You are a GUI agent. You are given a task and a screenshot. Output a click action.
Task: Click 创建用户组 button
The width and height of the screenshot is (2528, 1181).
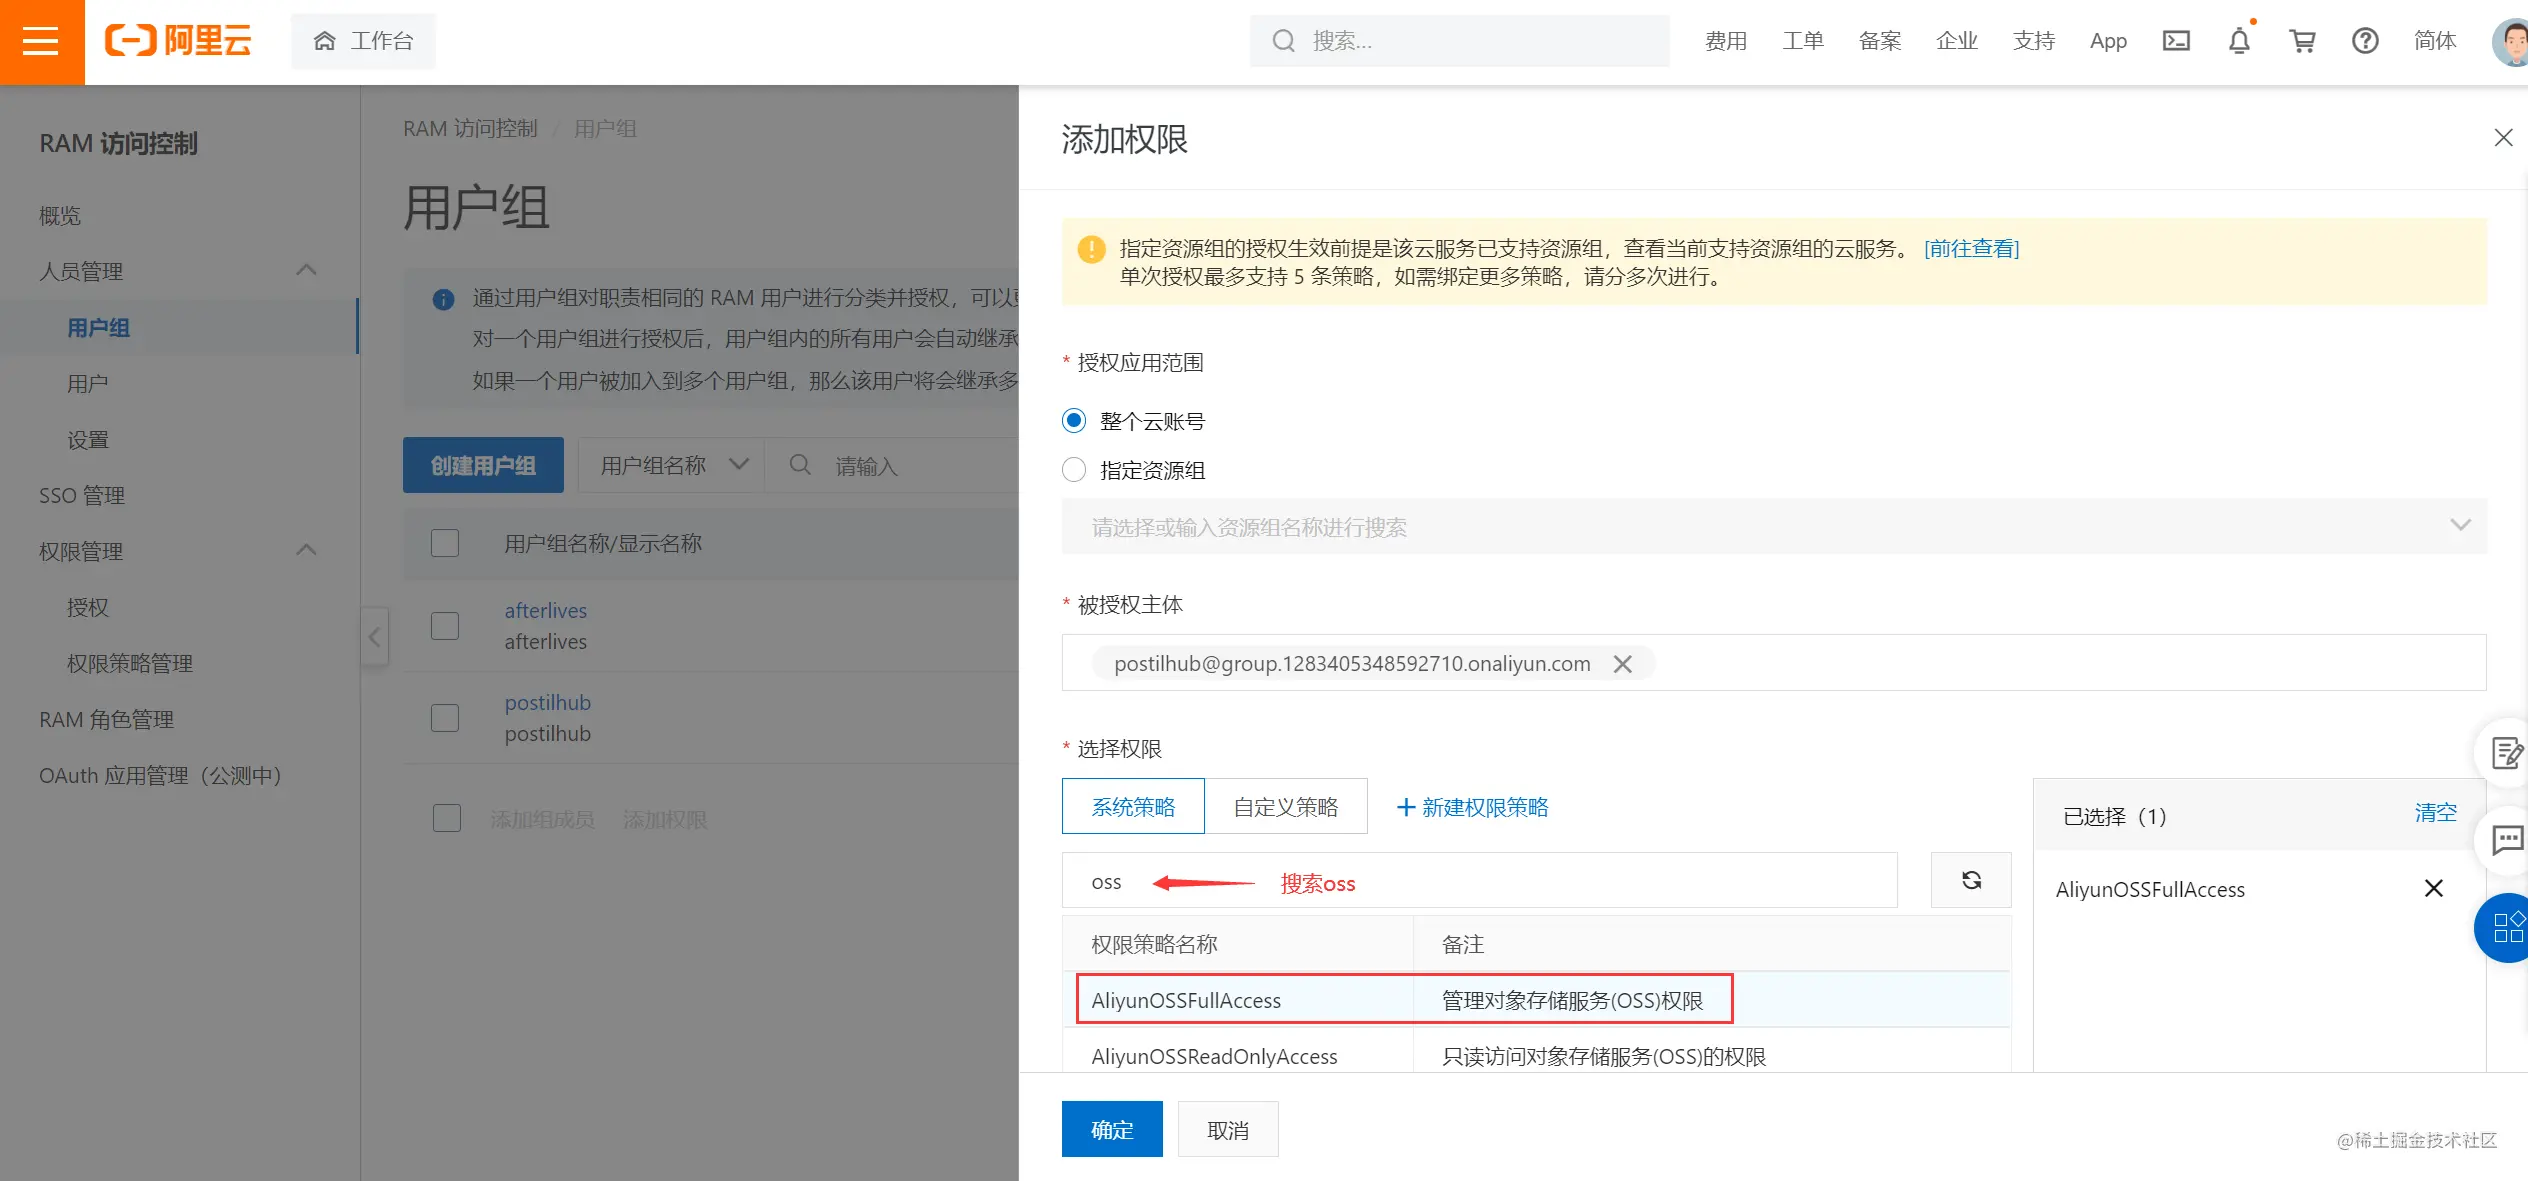point(483,465)
